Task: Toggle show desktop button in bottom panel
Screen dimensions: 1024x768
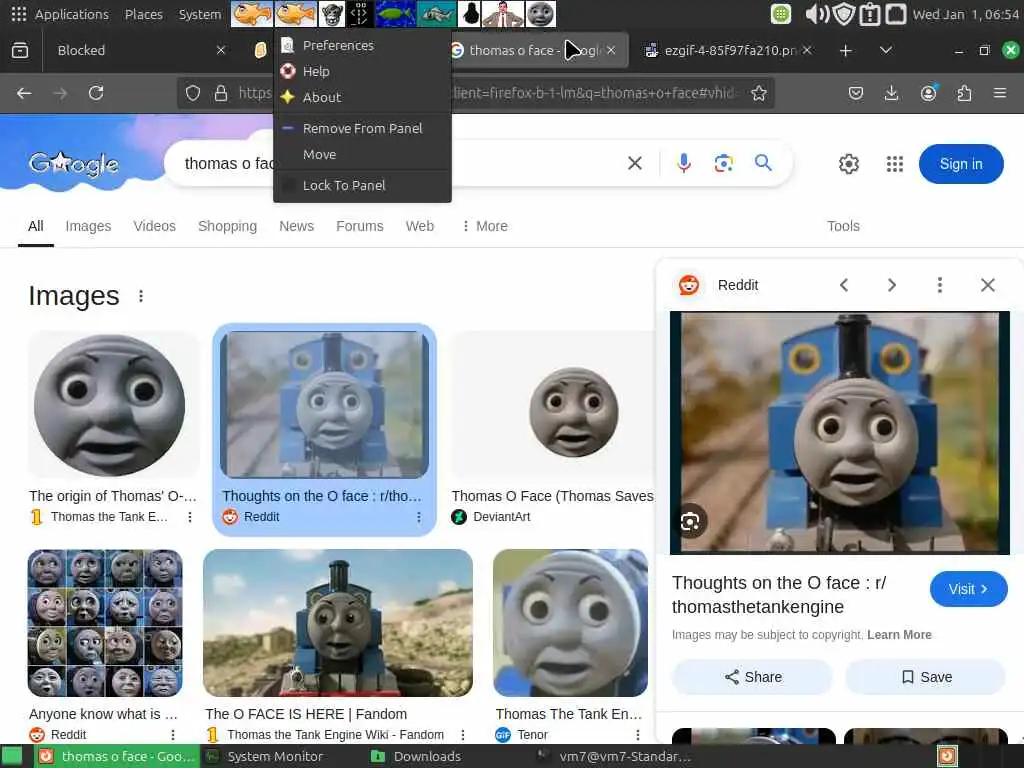Action: [12, 756]
